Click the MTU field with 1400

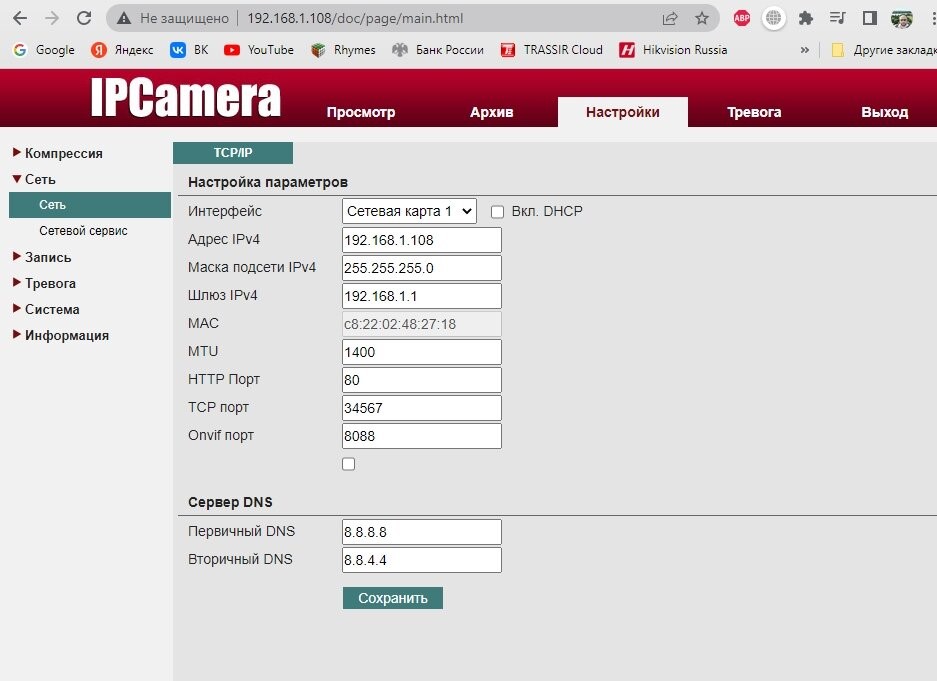[422, 352]
